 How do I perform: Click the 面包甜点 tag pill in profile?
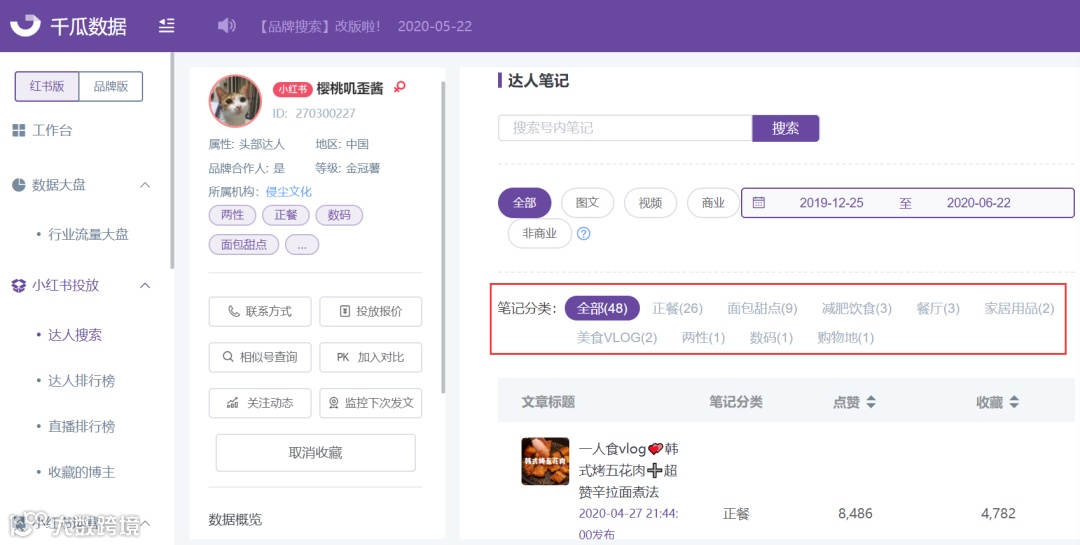pos(244,245)
